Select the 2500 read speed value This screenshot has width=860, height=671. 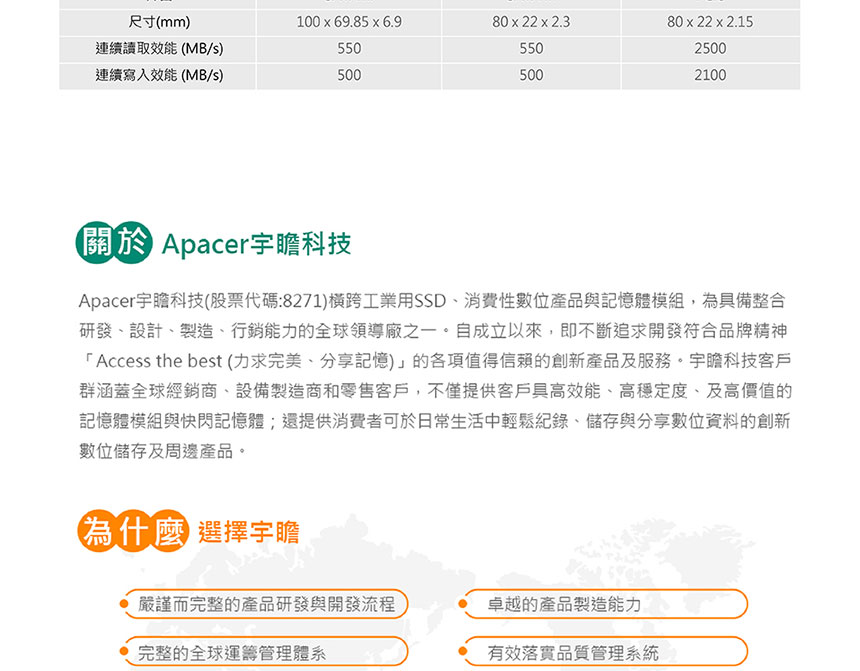(x=710, y=48)
